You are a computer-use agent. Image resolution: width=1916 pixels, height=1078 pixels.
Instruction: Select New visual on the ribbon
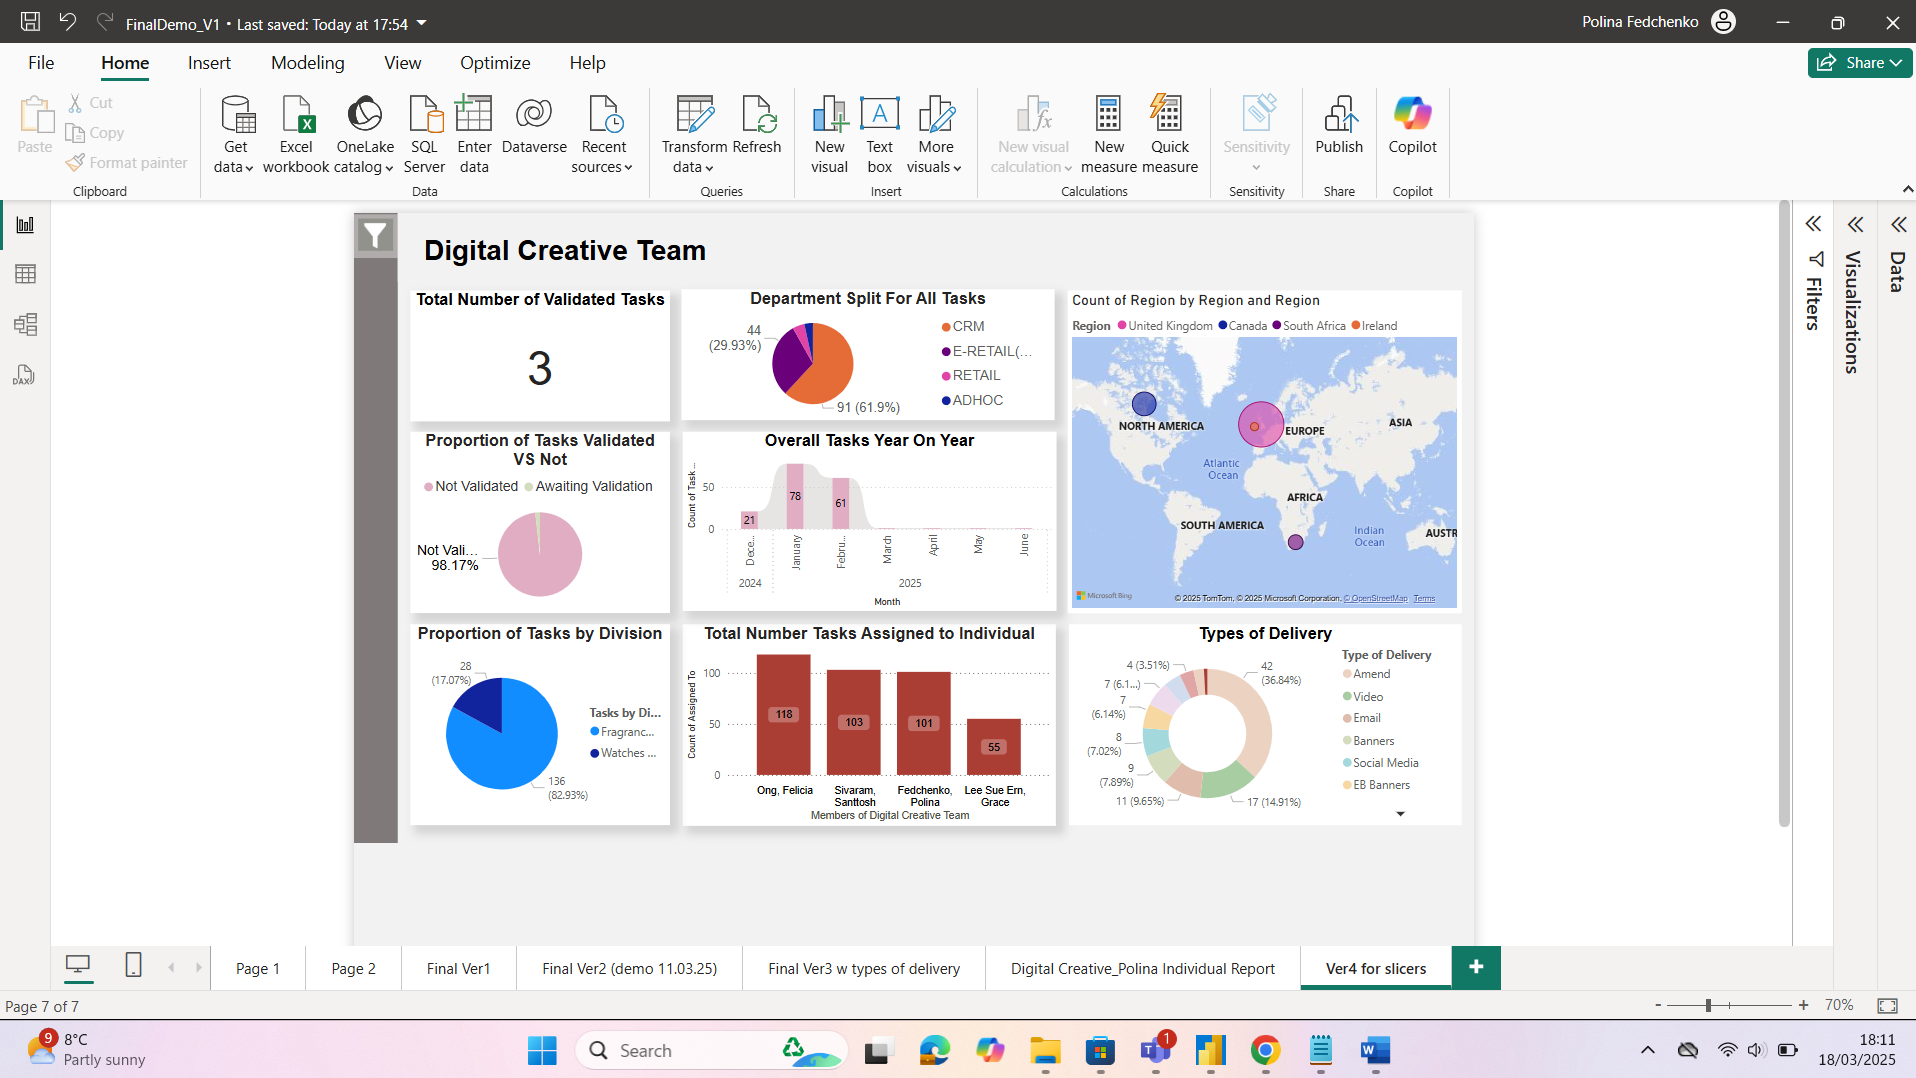(x=829, y=133)
